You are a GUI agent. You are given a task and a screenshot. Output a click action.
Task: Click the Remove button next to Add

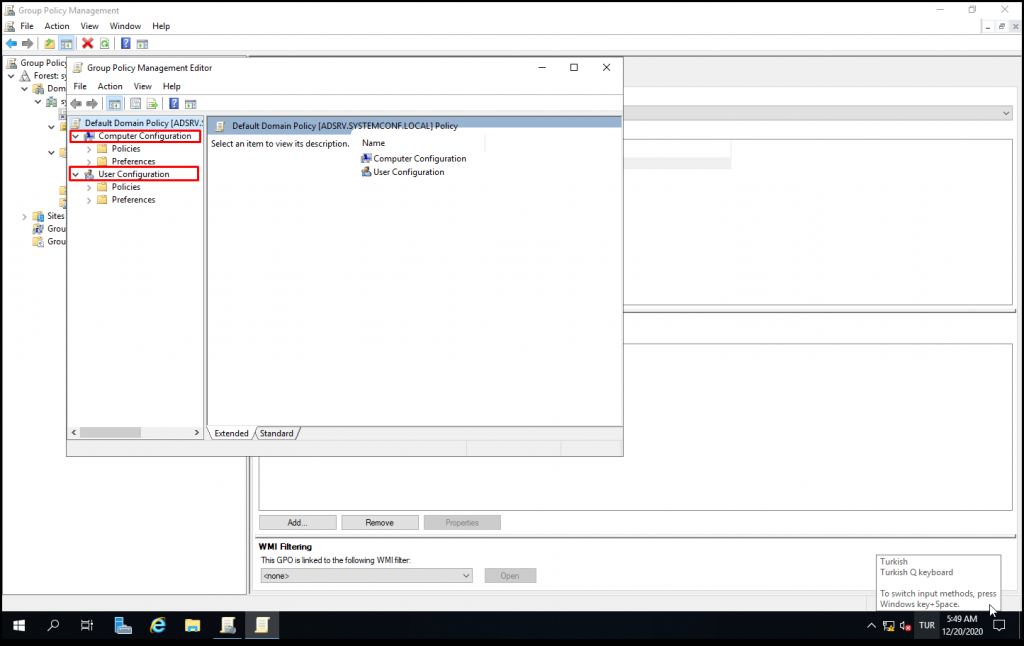point(379,522)
